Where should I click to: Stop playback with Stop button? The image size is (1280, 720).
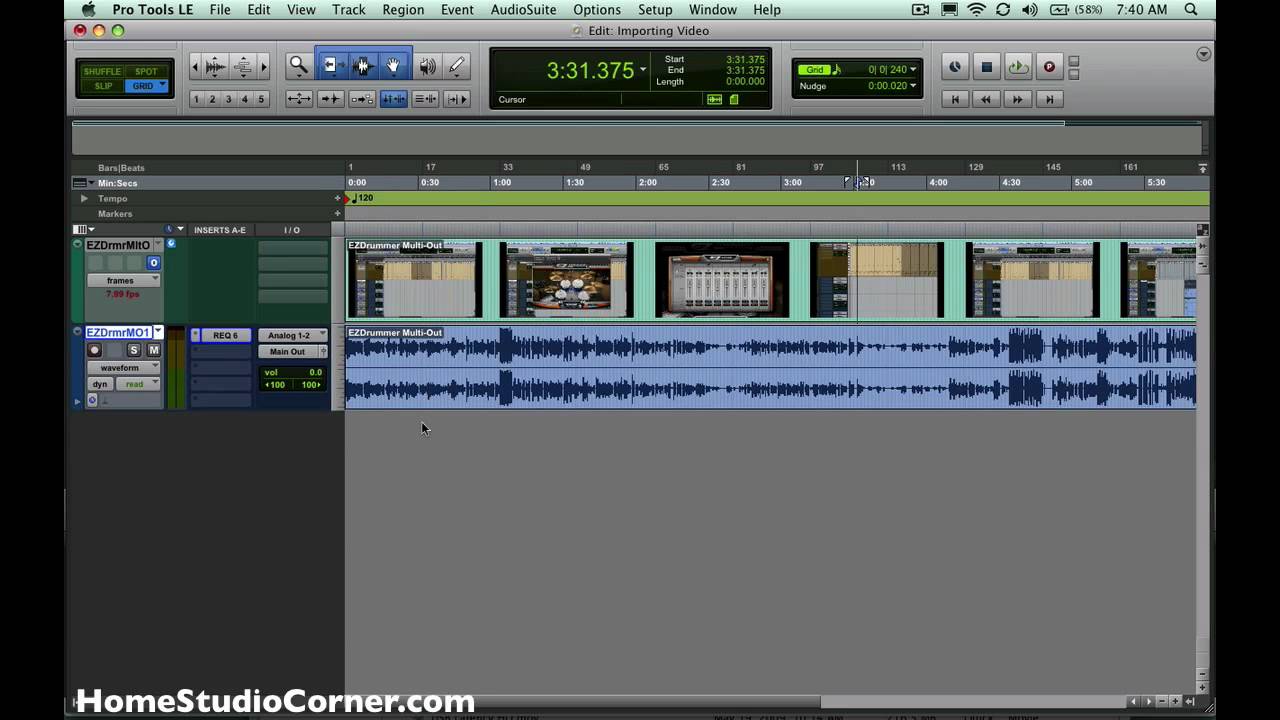tap(986, 67)
